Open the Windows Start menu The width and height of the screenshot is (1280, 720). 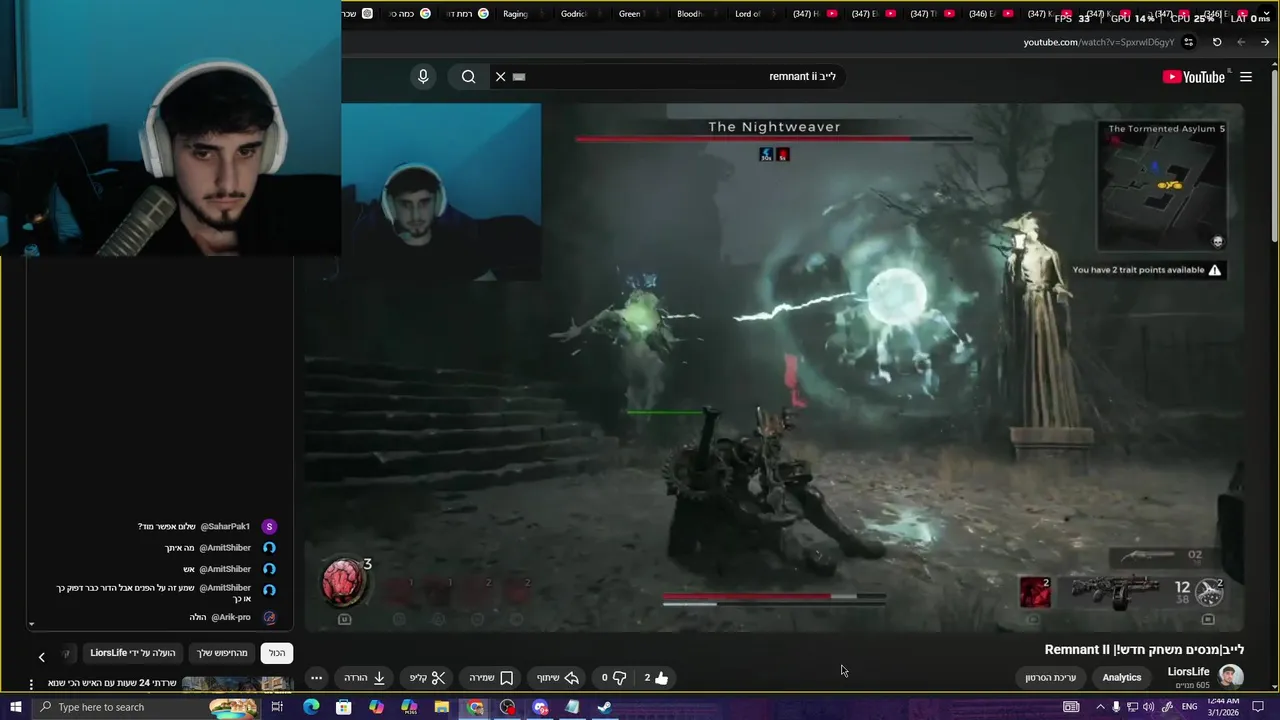pos(15,707)
